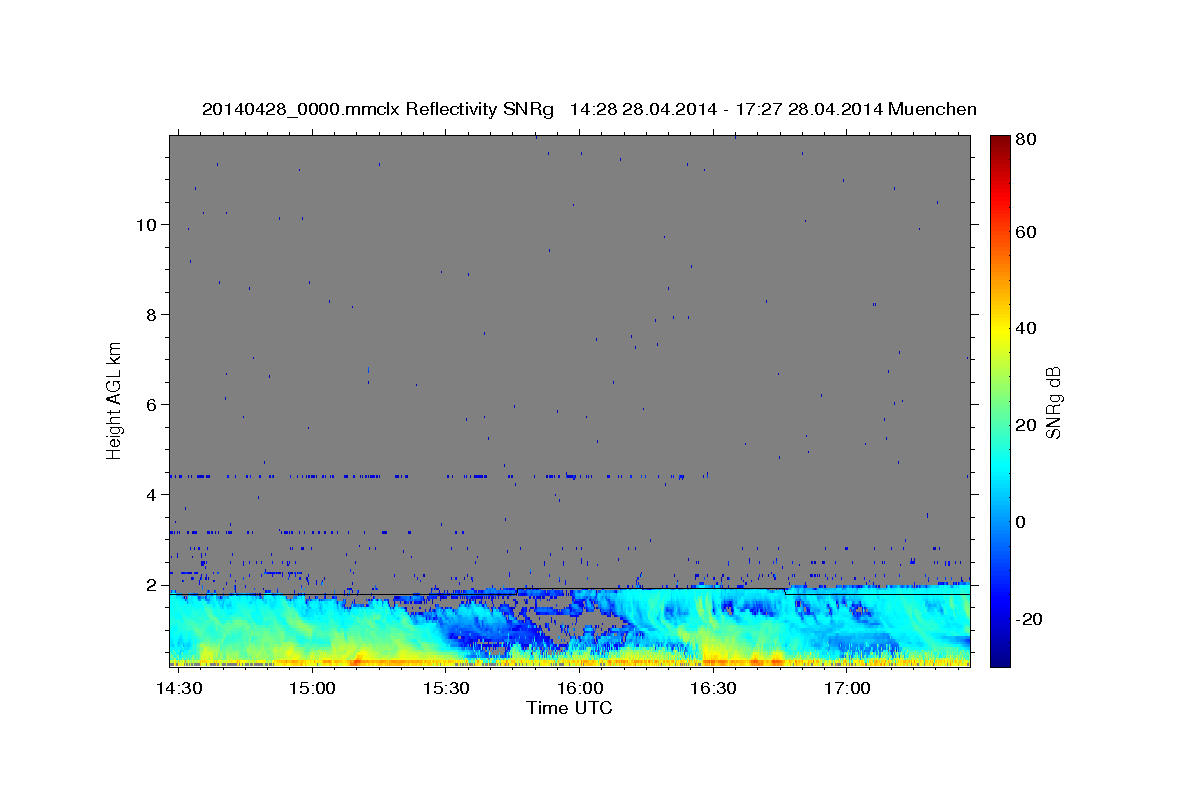Click the colorbar value -20
Image resolution: width=1200 pixels, height=800 pixels.
click(x=1029, y=619)
